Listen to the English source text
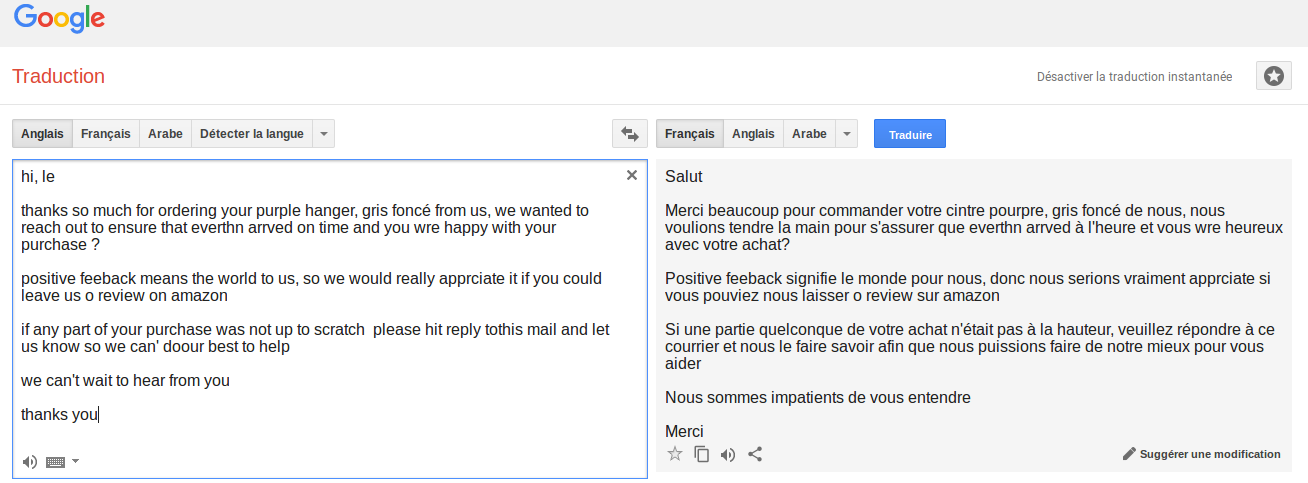This screenshot has height=483, width=1308. click(30, 462)
